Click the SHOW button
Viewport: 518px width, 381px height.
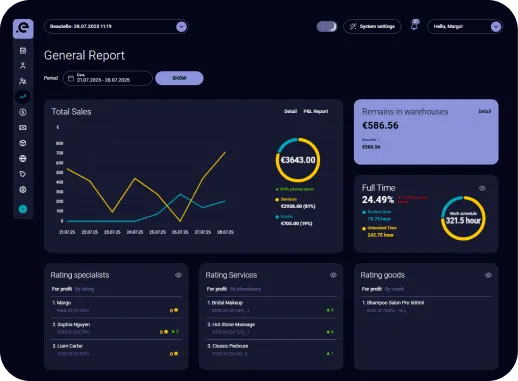179,78
